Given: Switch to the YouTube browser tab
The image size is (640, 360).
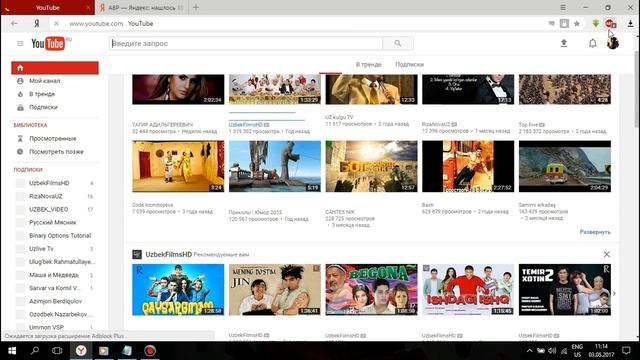Looking at the screenshot, I should [x=47, y=7].
